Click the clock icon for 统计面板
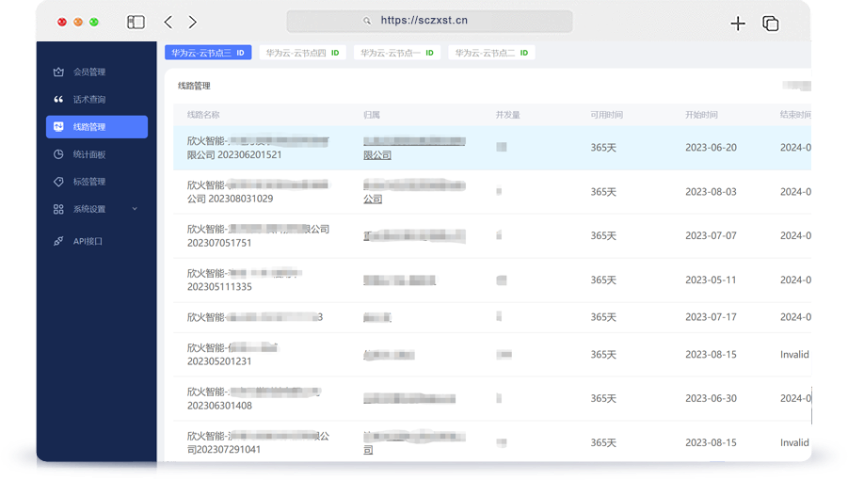This screenshot has width=848, height=480. [58, 155]
